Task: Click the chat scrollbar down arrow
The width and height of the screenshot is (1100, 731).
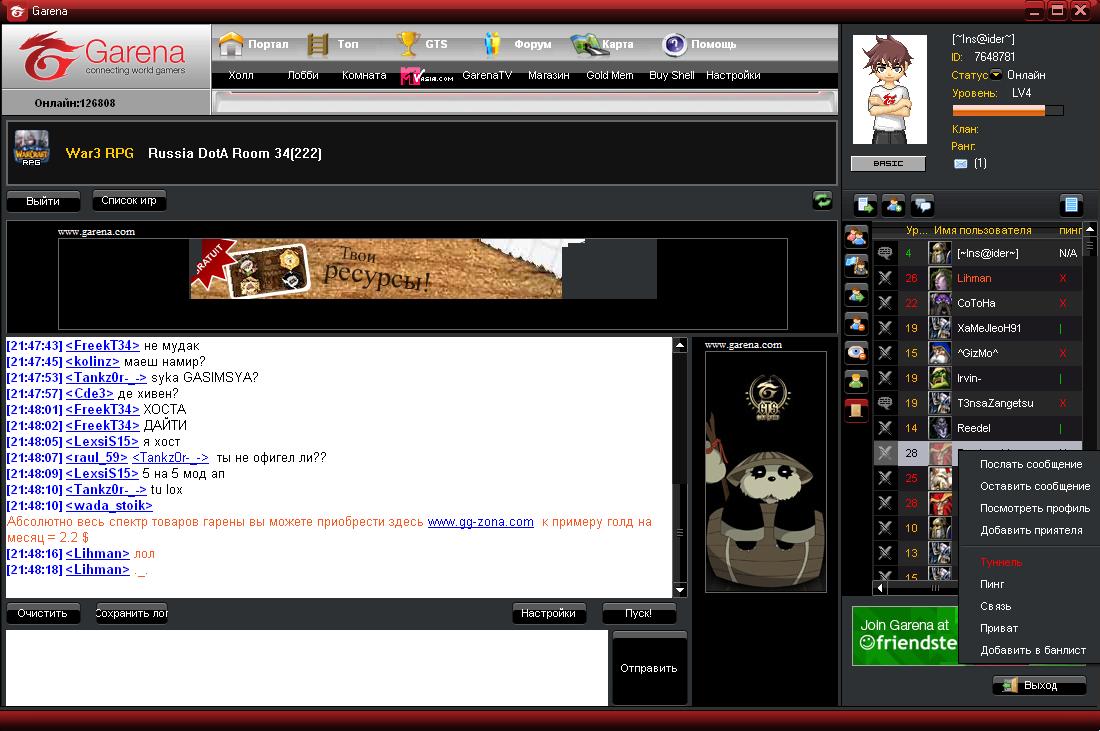Action: (x=680, y=589)
